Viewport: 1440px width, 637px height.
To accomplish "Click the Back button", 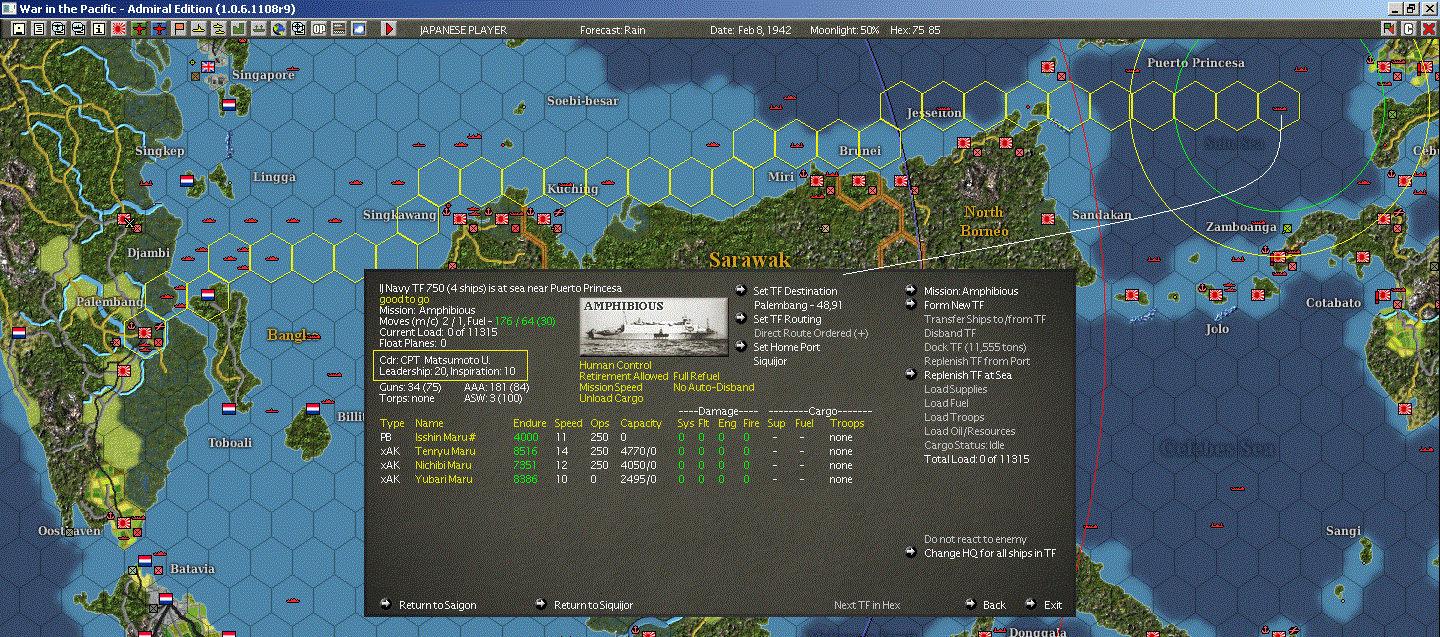I will click(994, 605).
